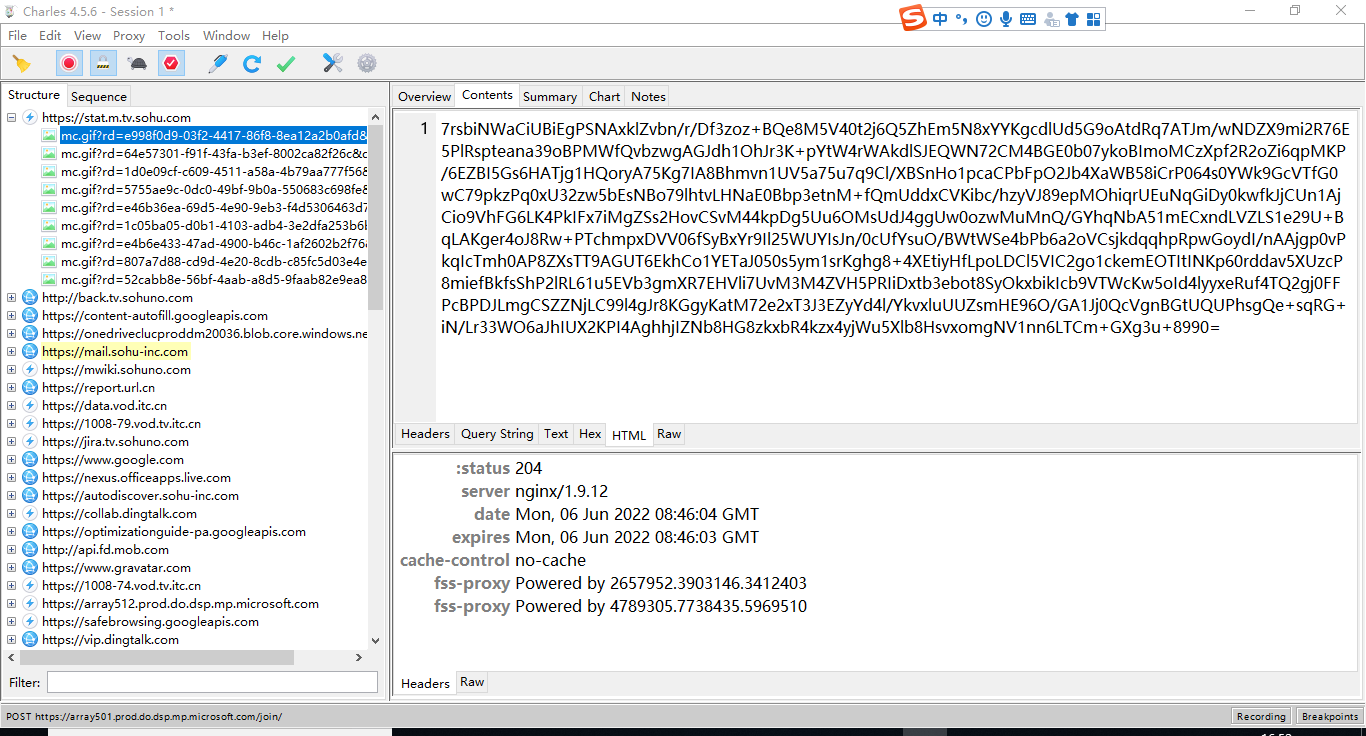Show the request Hex tab

(590, 434)
